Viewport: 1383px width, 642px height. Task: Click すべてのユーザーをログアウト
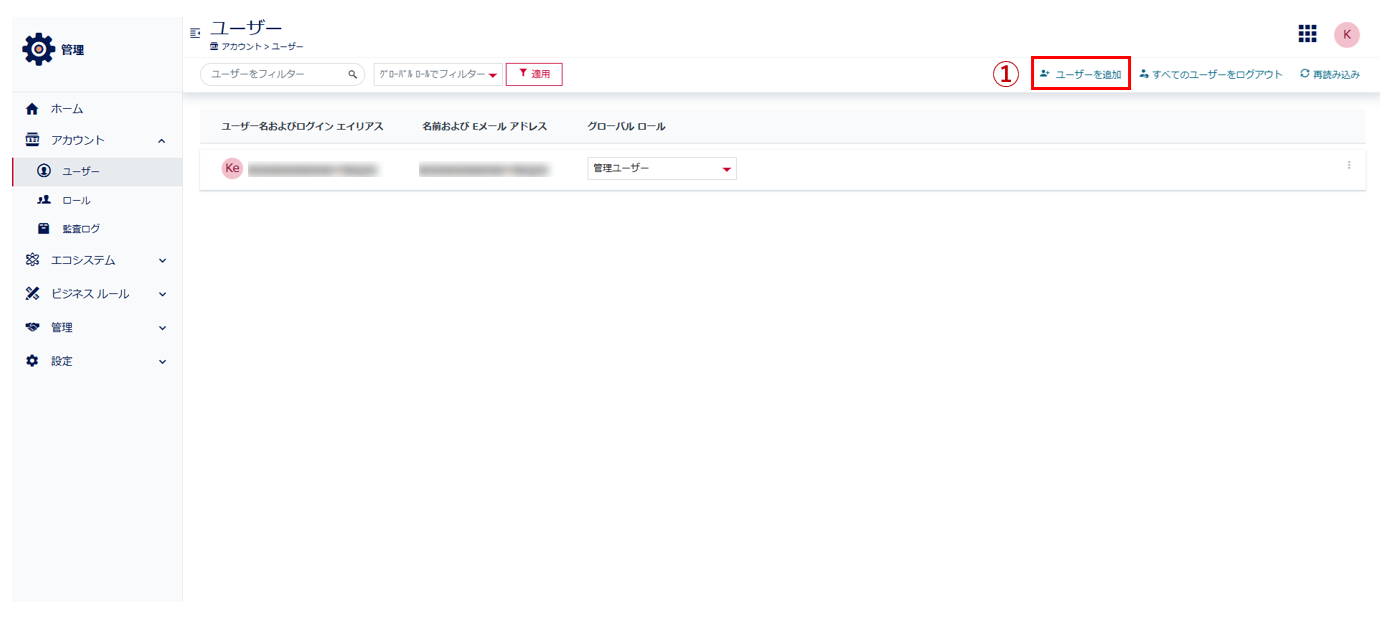pos(1210,74)
